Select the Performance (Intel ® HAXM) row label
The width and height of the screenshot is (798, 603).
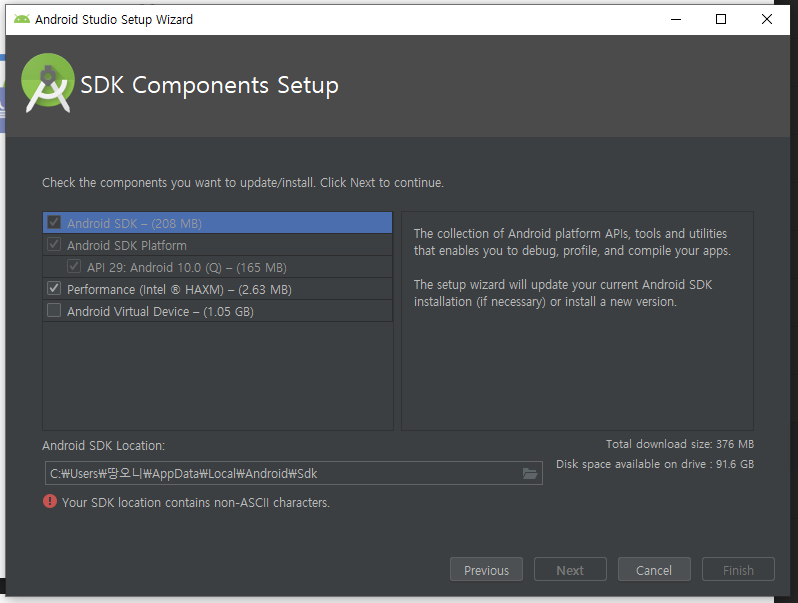click(x=179, y=290)
